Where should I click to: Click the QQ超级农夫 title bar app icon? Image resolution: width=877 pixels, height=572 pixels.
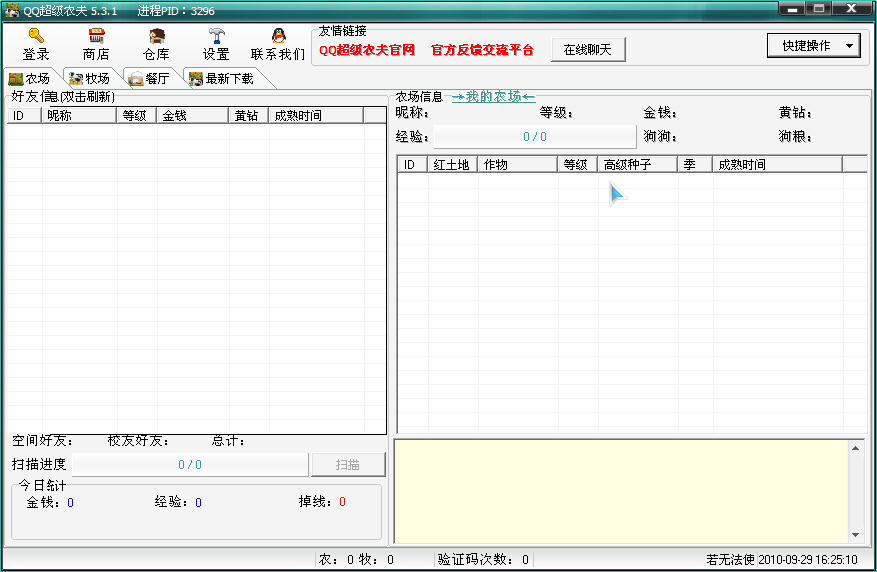coord(12,11)
